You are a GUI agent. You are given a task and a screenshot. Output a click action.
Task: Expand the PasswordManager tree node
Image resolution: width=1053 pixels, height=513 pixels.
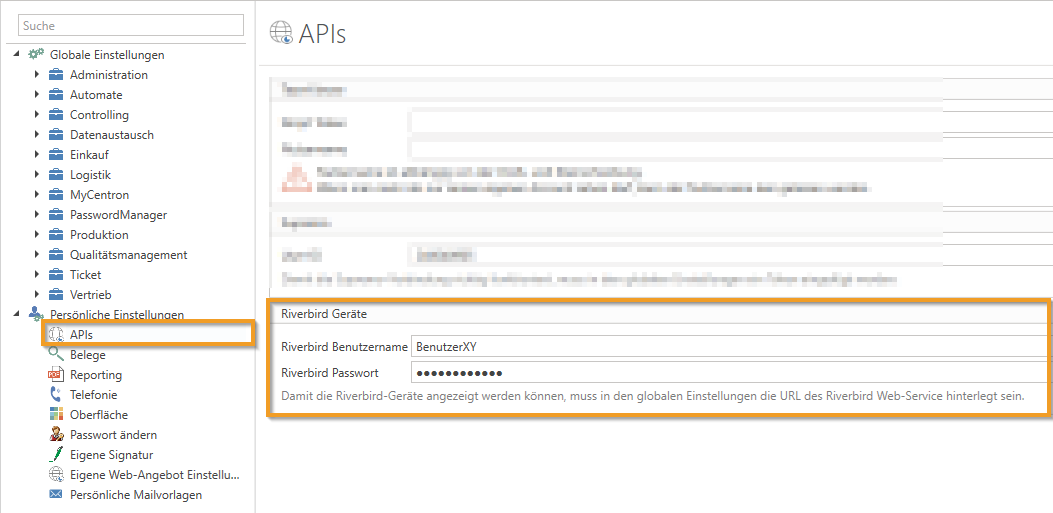36,215
